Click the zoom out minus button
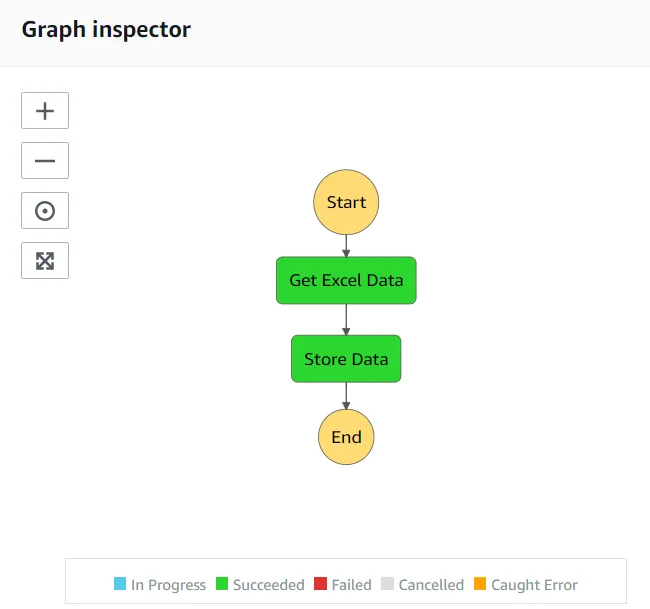The height and width of the screenshot is (609, 650). coord(45,161)
